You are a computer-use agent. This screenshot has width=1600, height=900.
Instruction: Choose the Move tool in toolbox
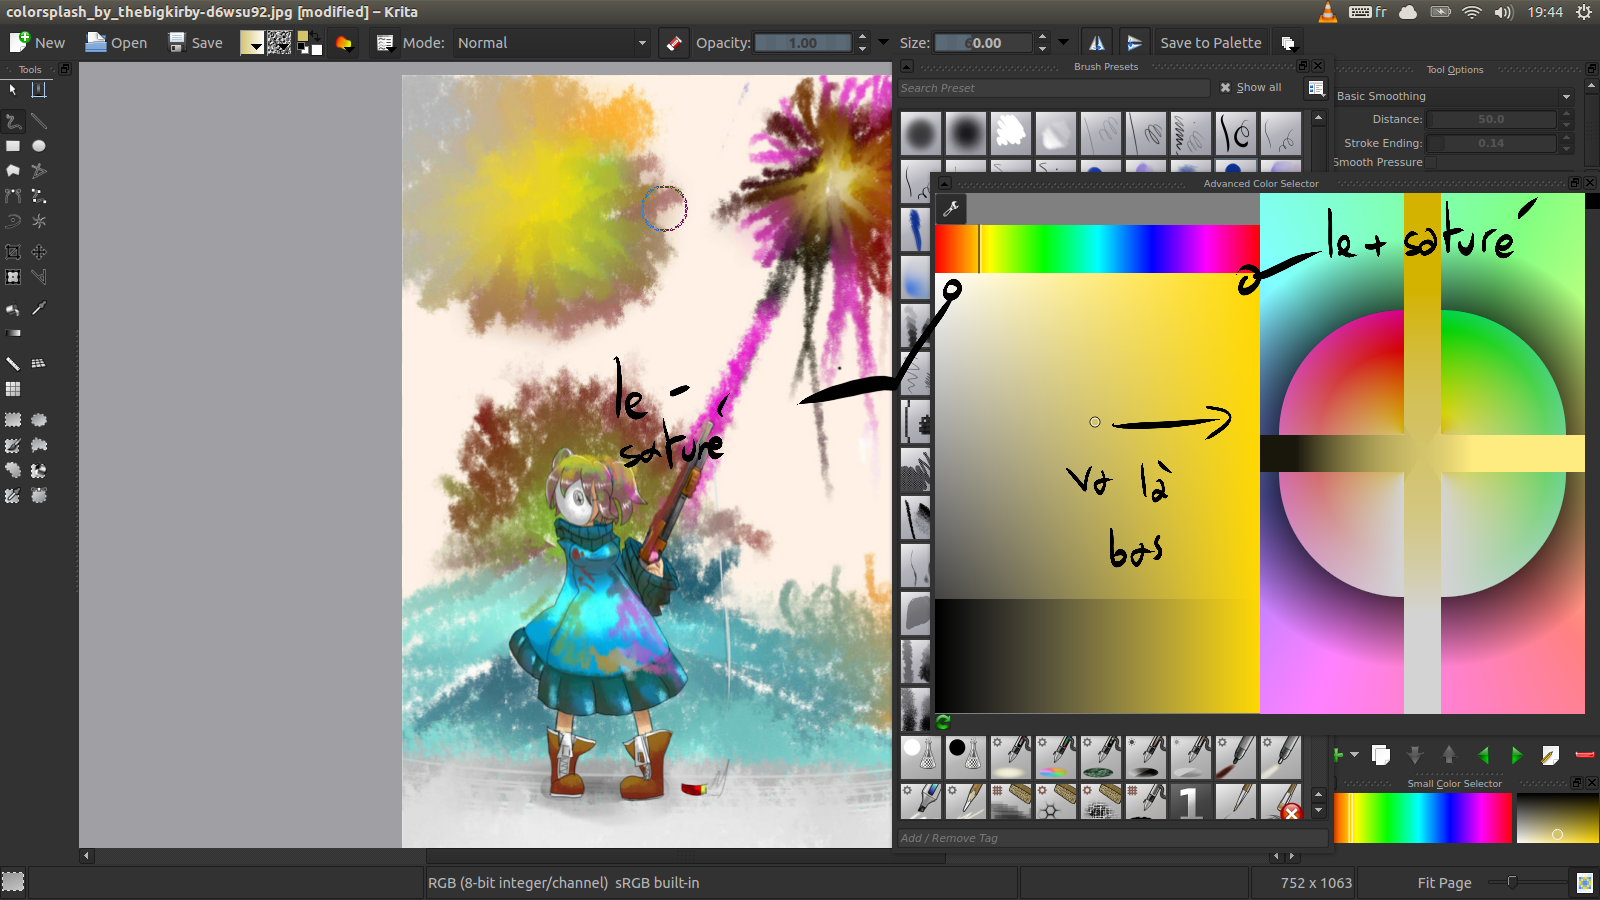(x=39, y=252)
